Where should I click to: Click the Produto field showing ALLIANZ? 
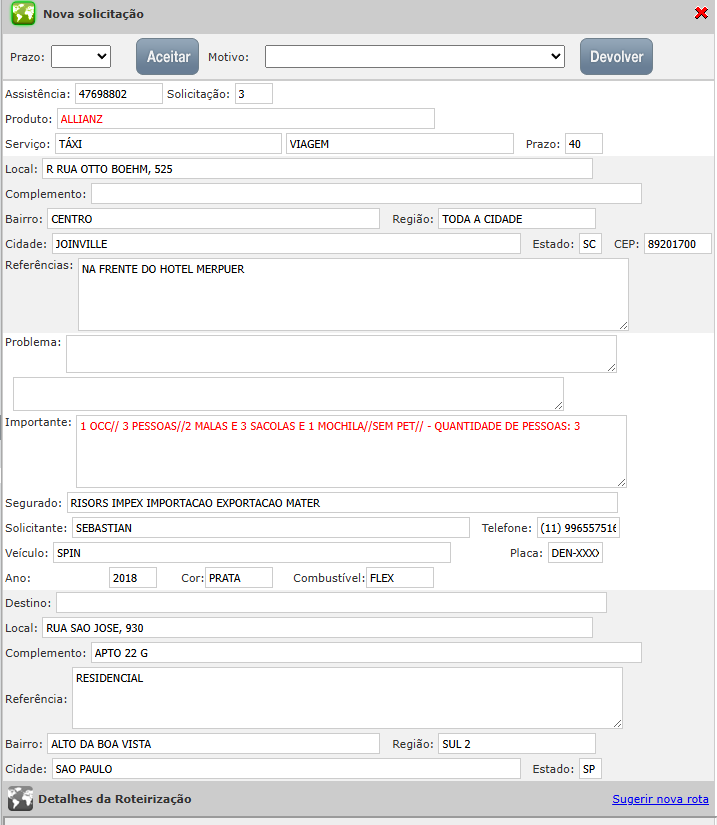coord(246,119)
